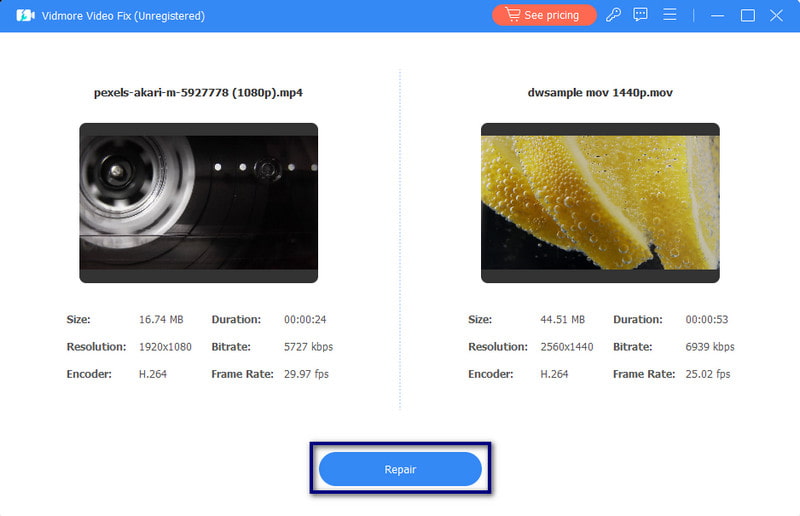The image size is (800, 516).
Task: Click the key-shaped Register icon
Action: point(614,15)
